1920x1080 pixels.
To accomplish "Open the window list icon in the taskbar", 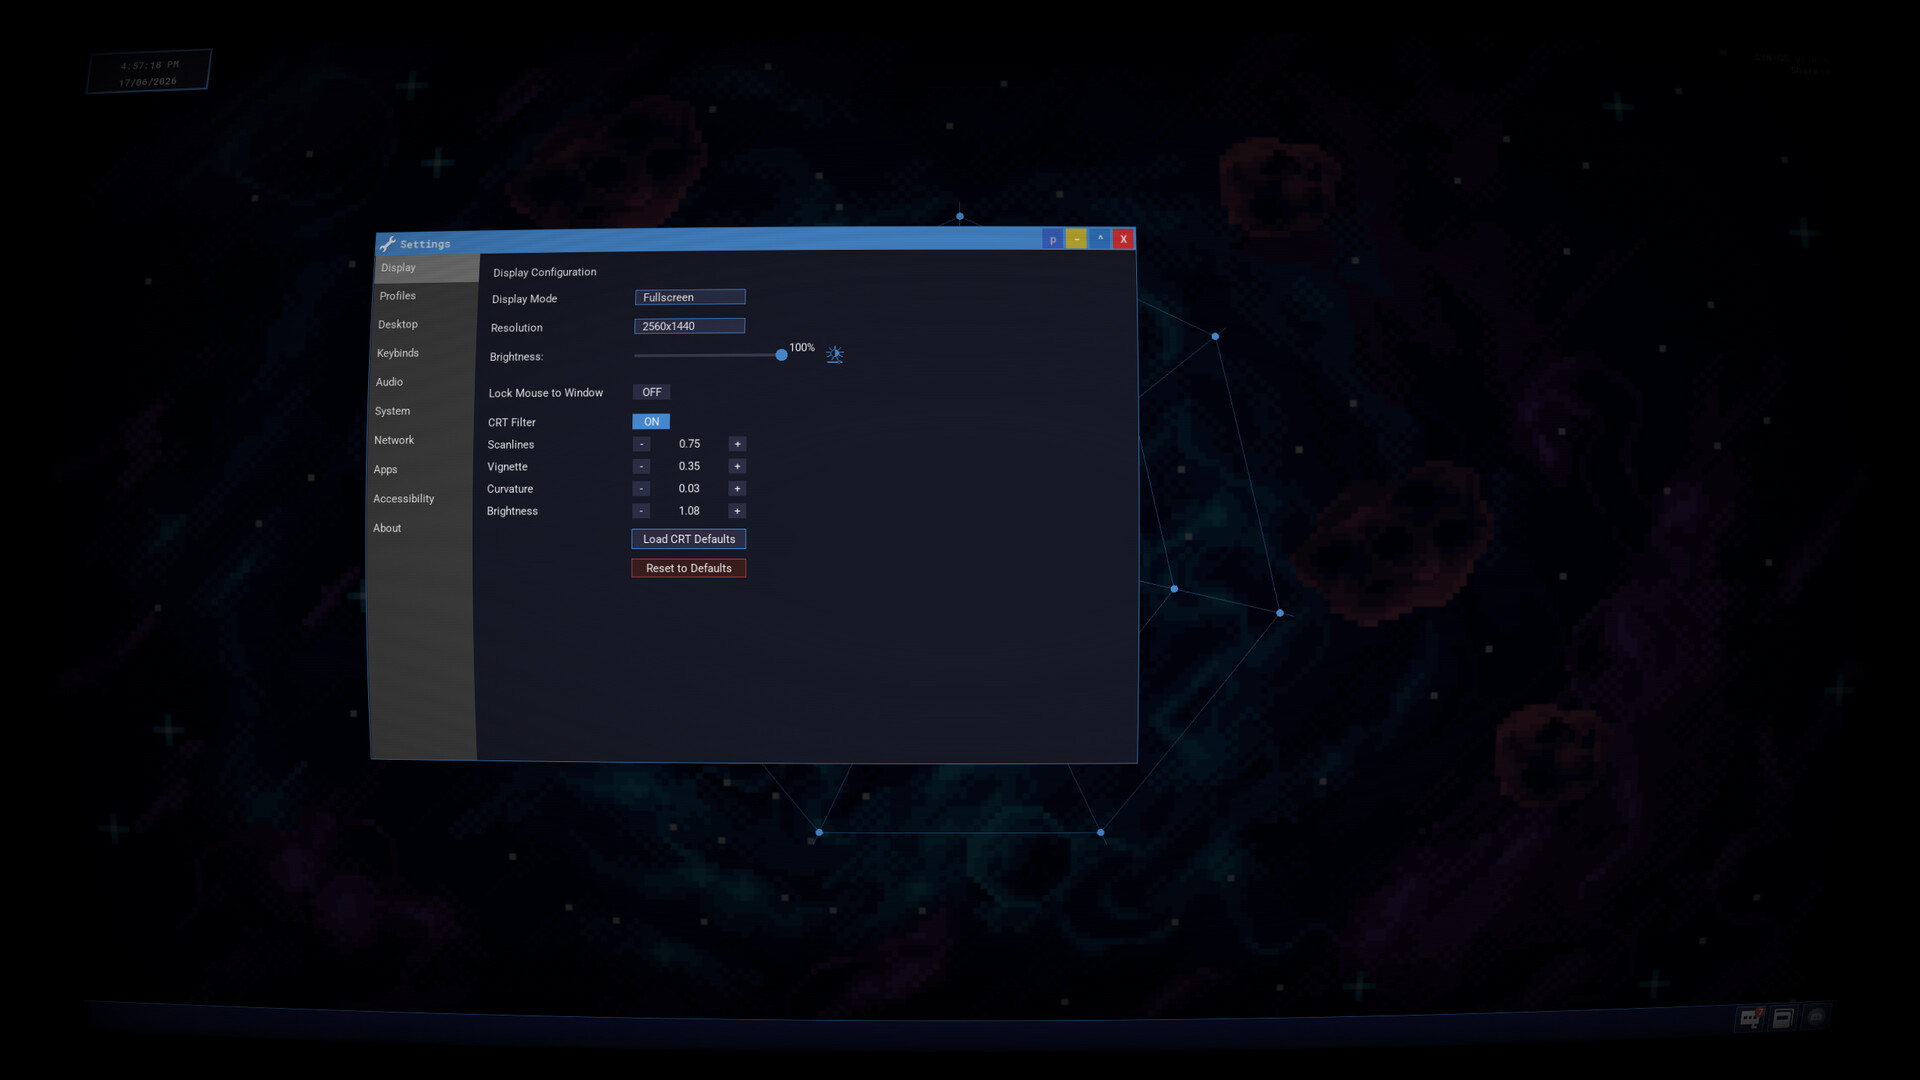I will pos(1783,1018).
